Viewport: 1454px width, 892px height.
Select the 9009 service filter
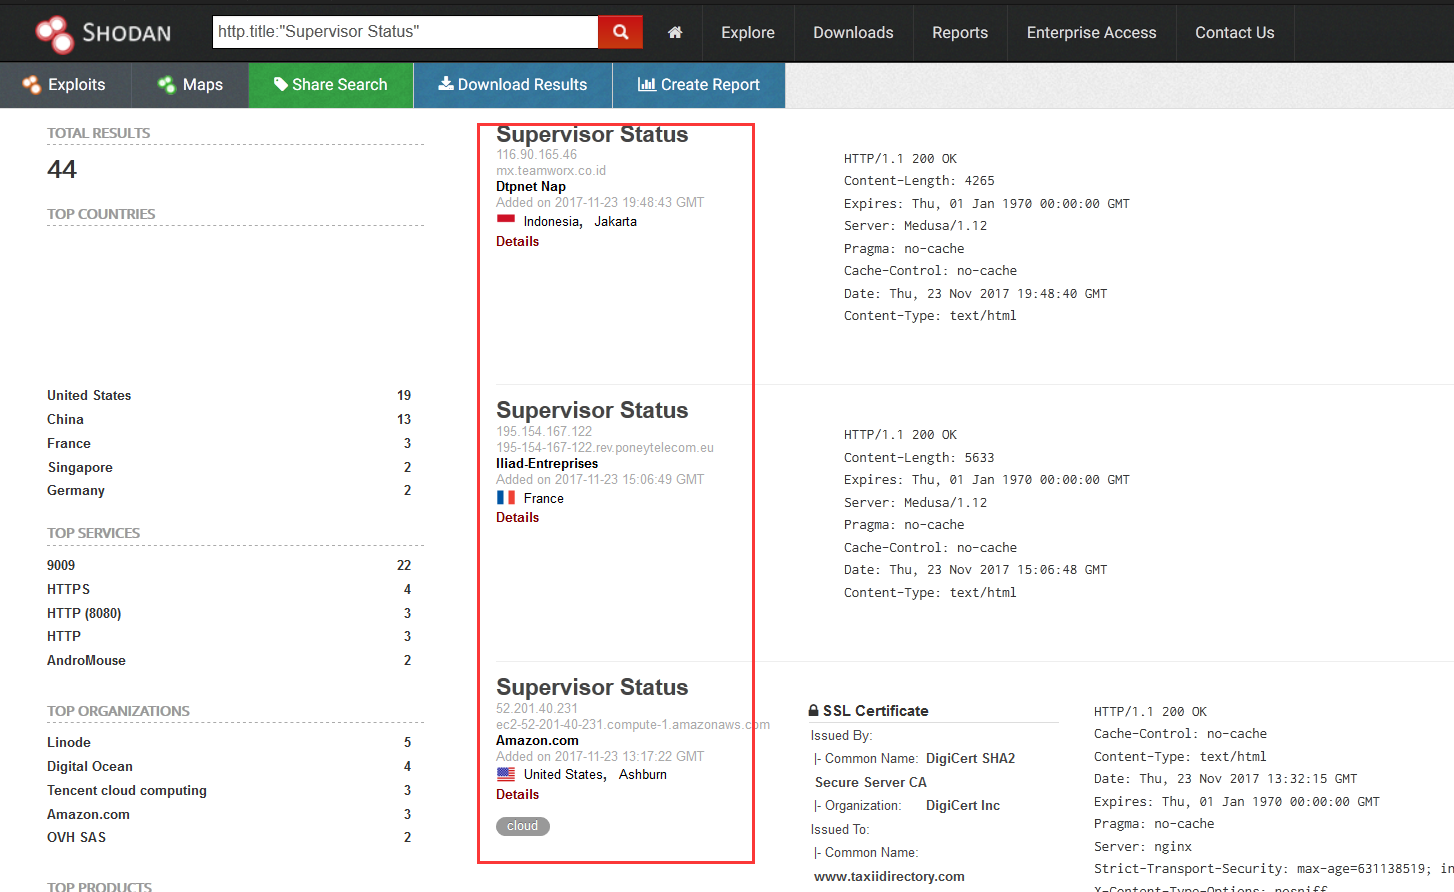[x=62, y=565]
